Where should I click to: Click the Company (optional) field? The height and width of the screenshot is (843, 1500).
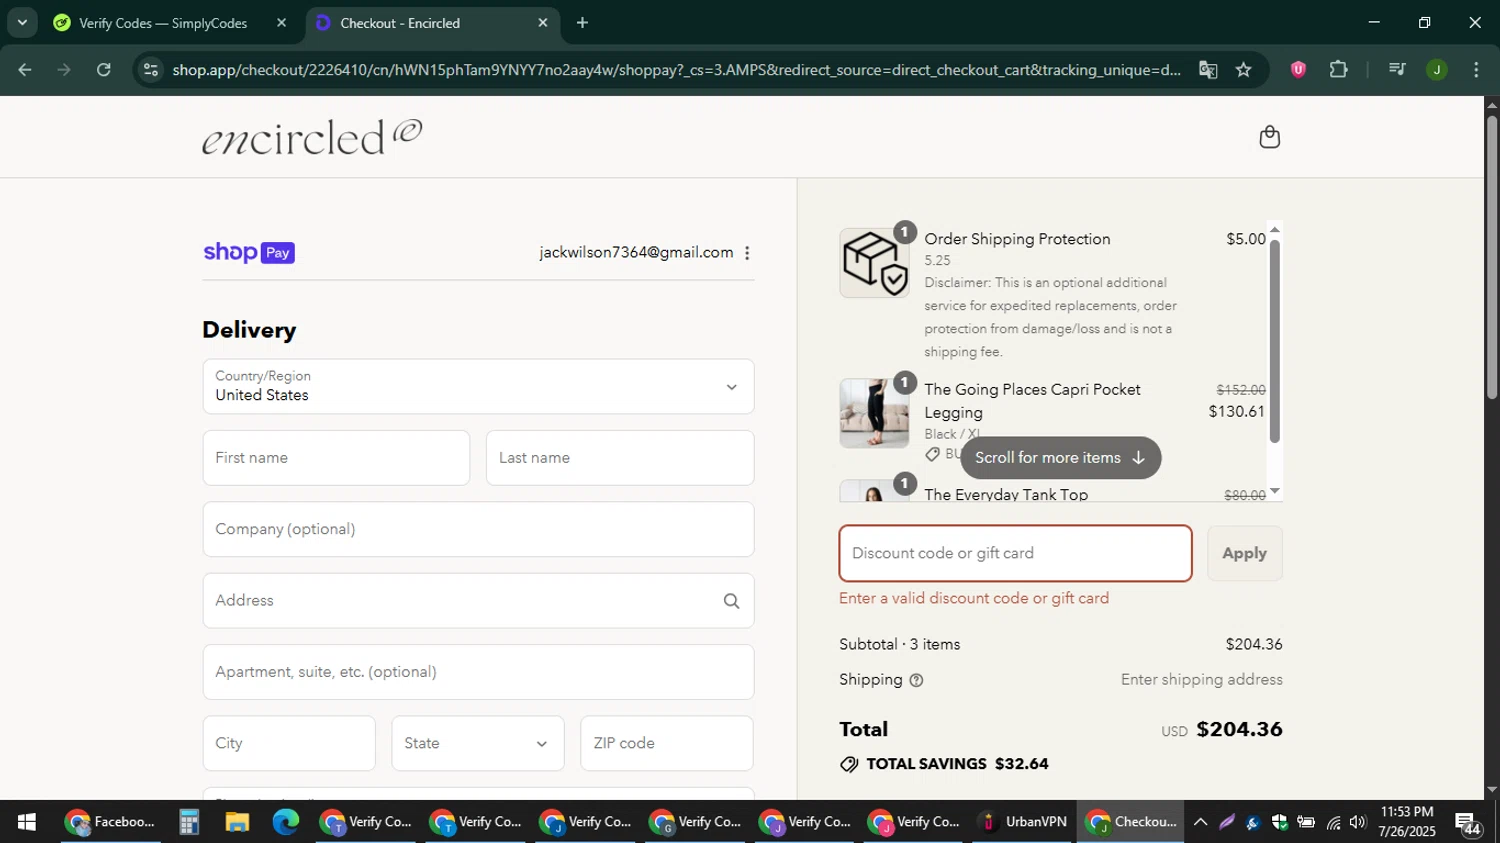click(x=478, y=530)
